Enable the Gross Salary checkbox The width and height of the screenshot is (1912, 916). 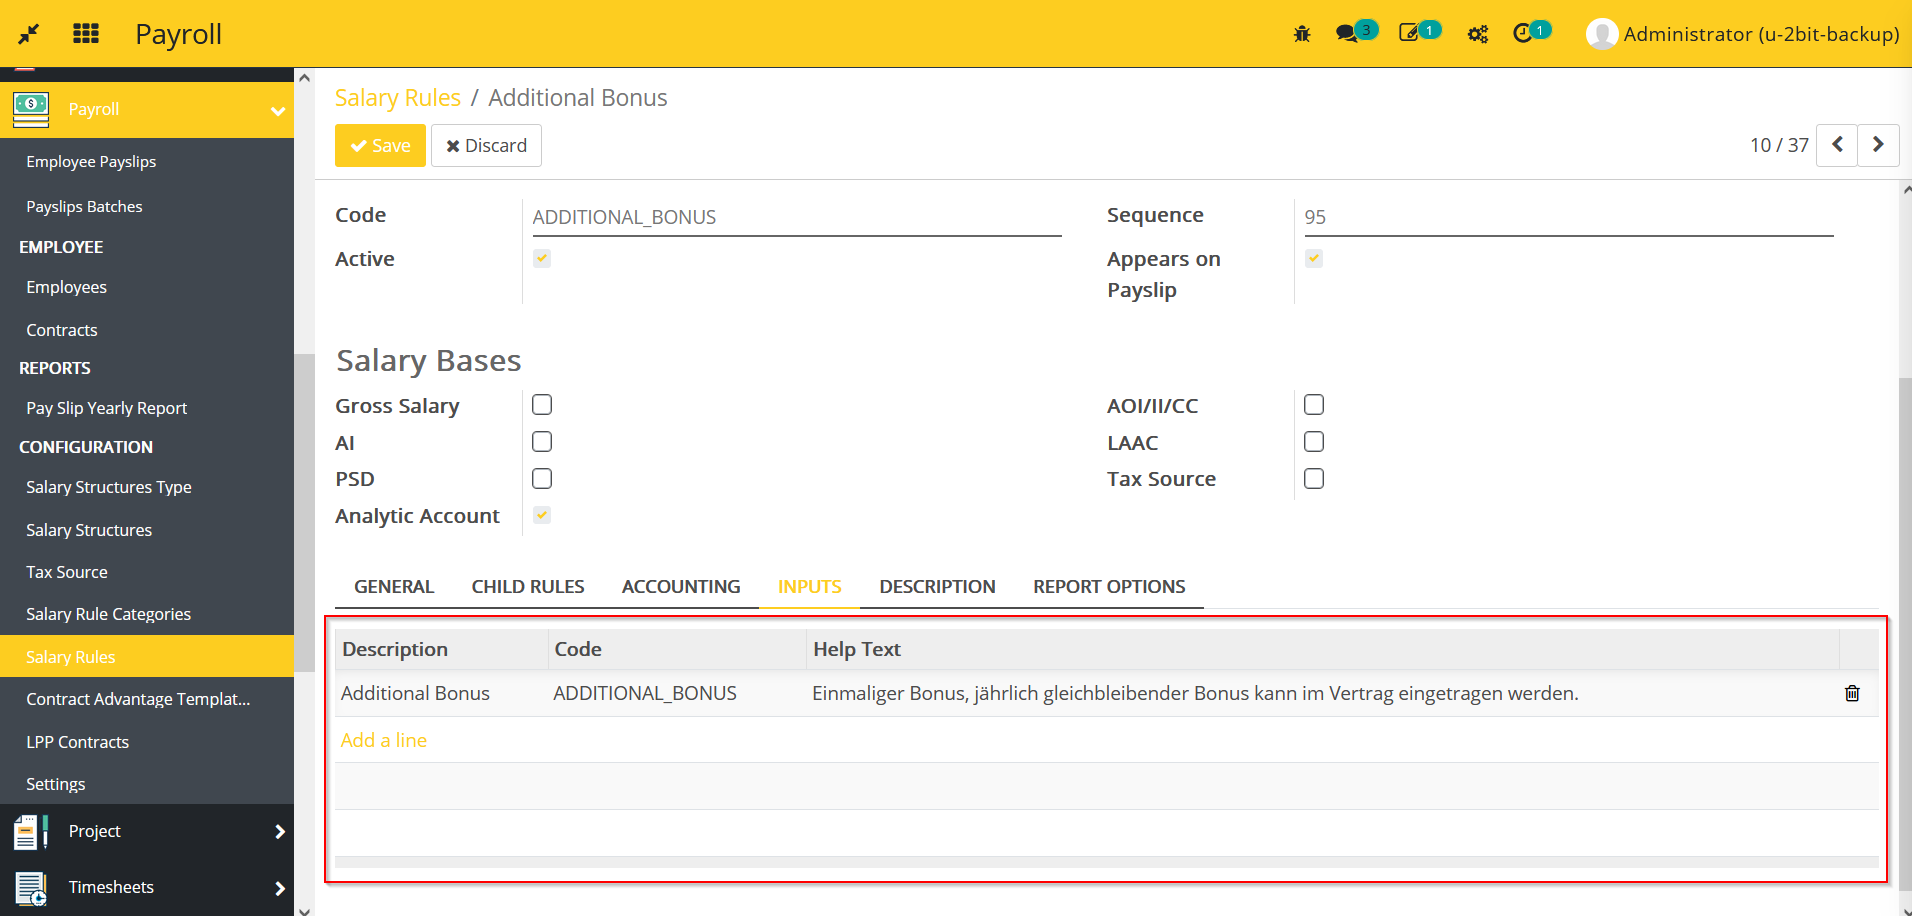point(542,405)
